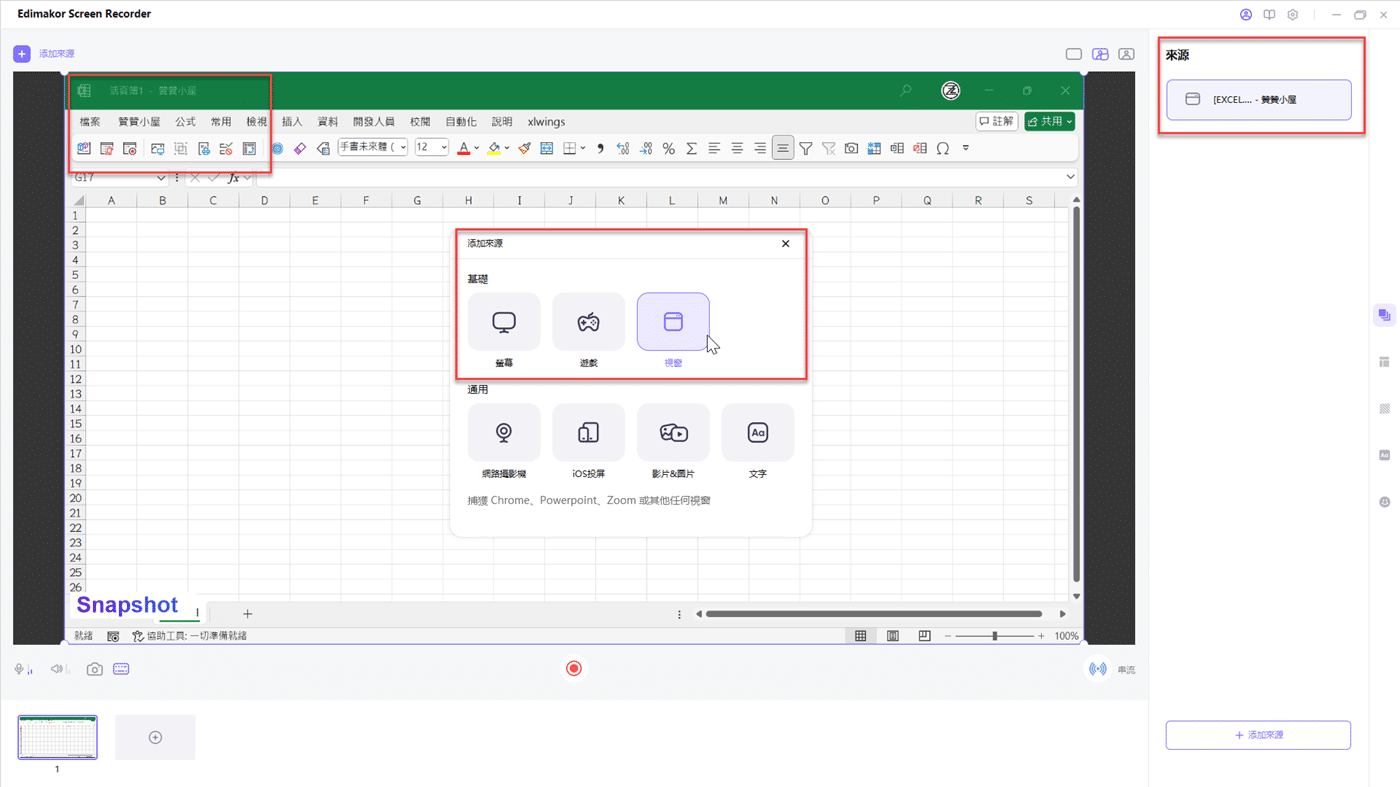The height and width of the screenshot is (787, 1400).
Task: Open the borders dropdown arrow
Action: [584, 149]
